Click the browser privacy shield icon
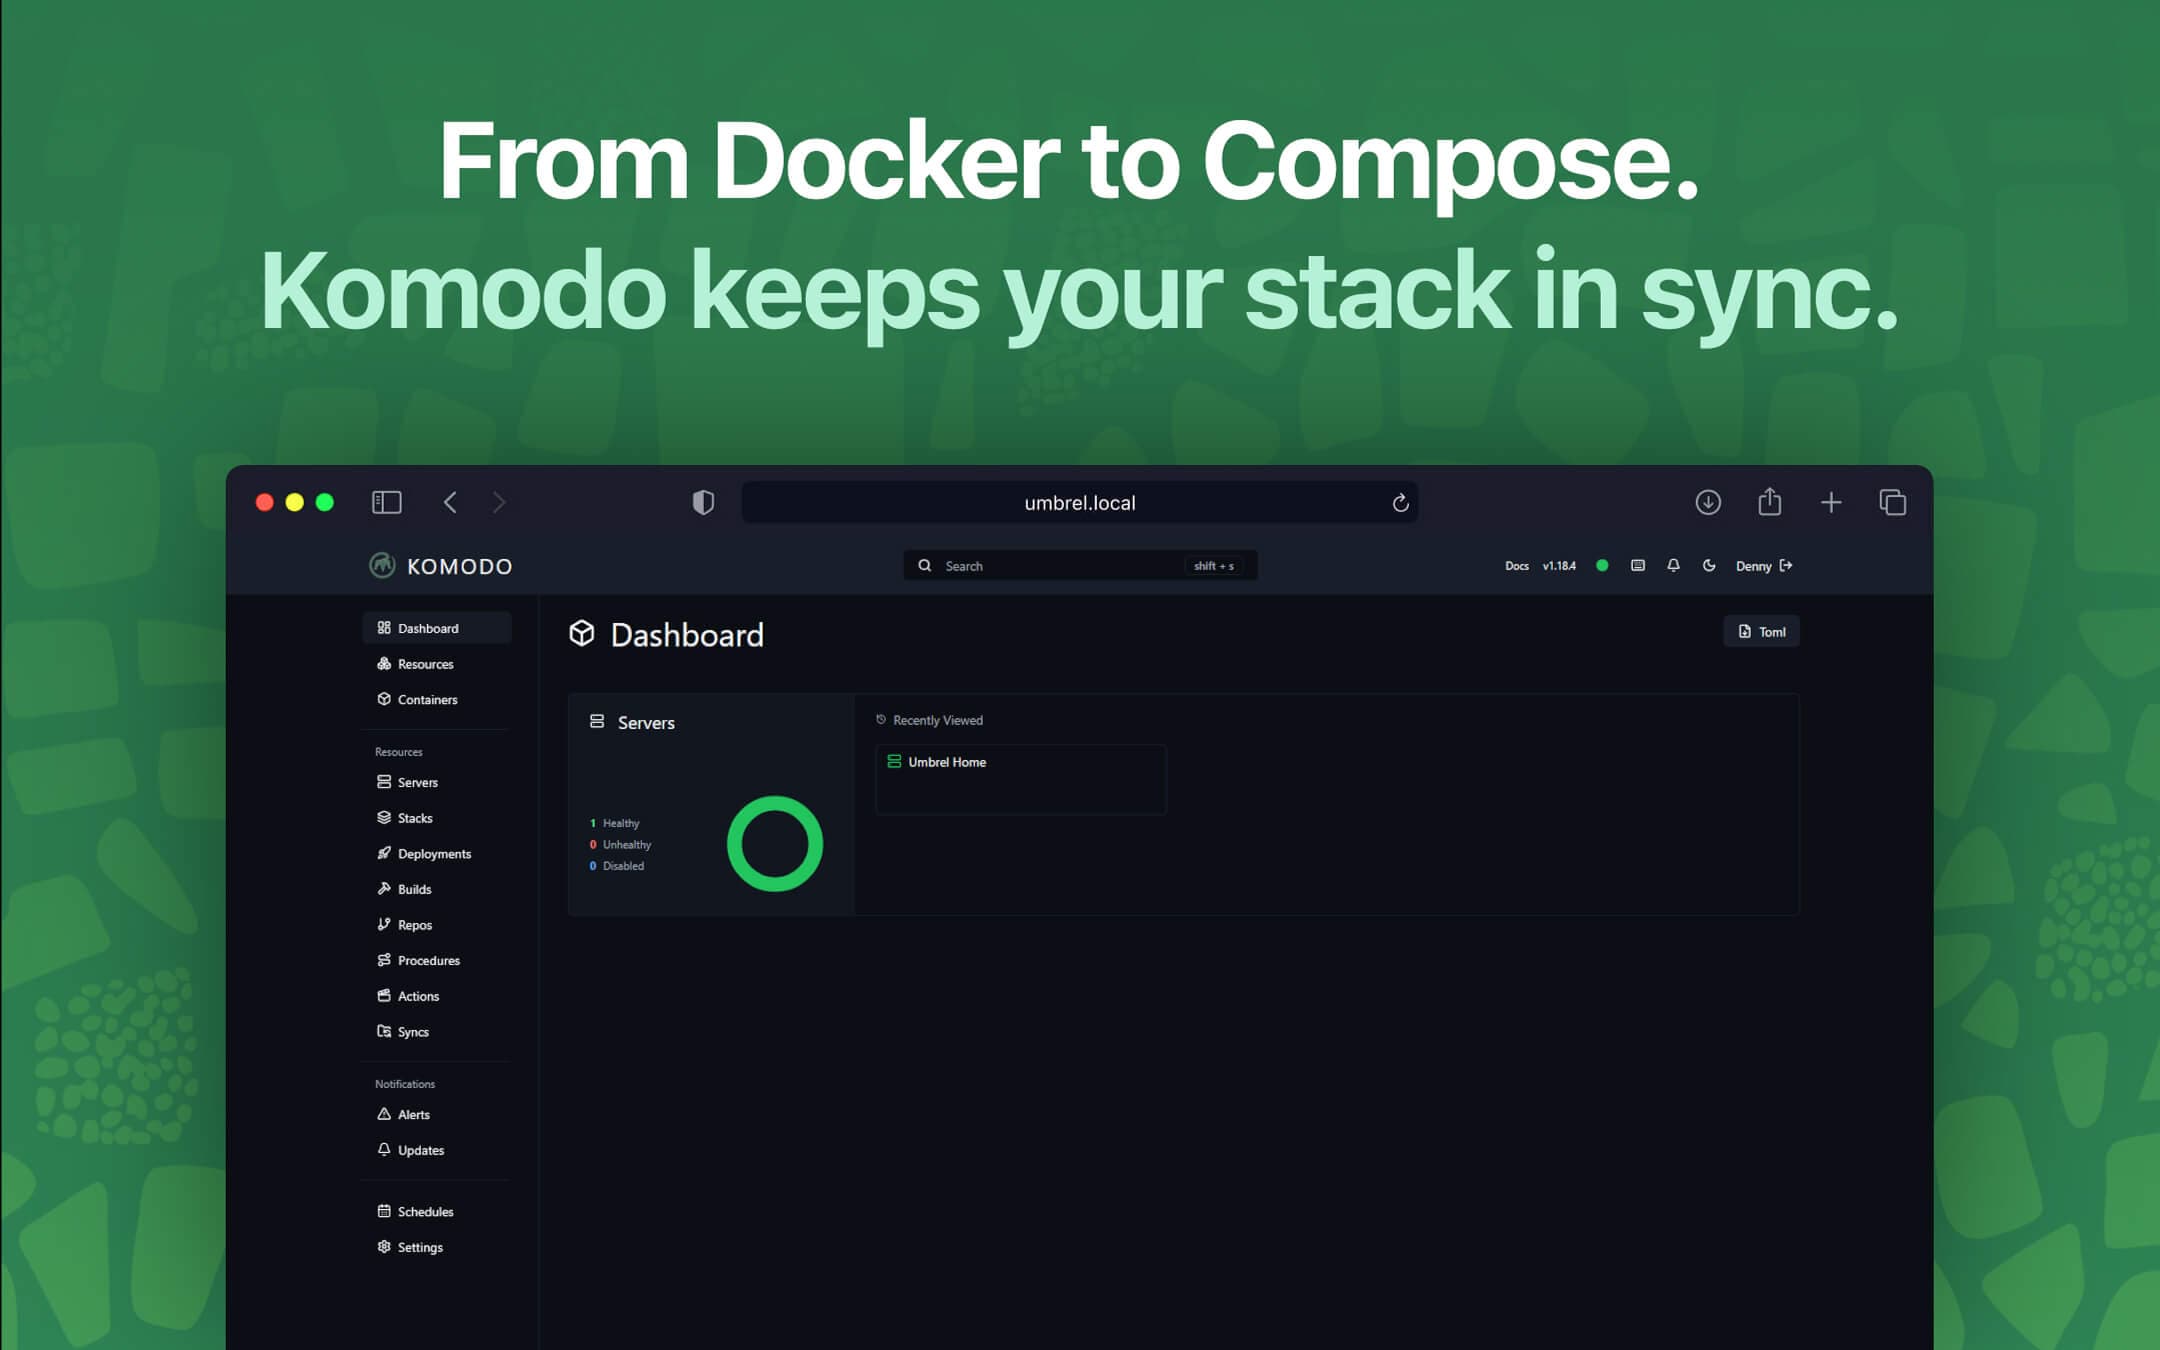The height and width of the screenshot is (1350, 2160). pyautogui.click(x=703, y=502)
